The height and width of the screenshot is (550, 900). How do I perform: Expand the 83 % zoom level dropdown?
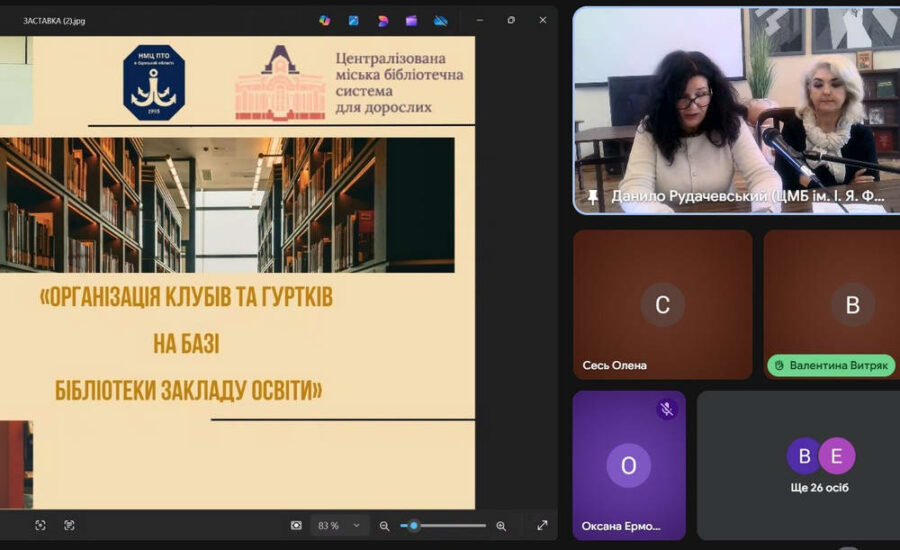point(356,526)
